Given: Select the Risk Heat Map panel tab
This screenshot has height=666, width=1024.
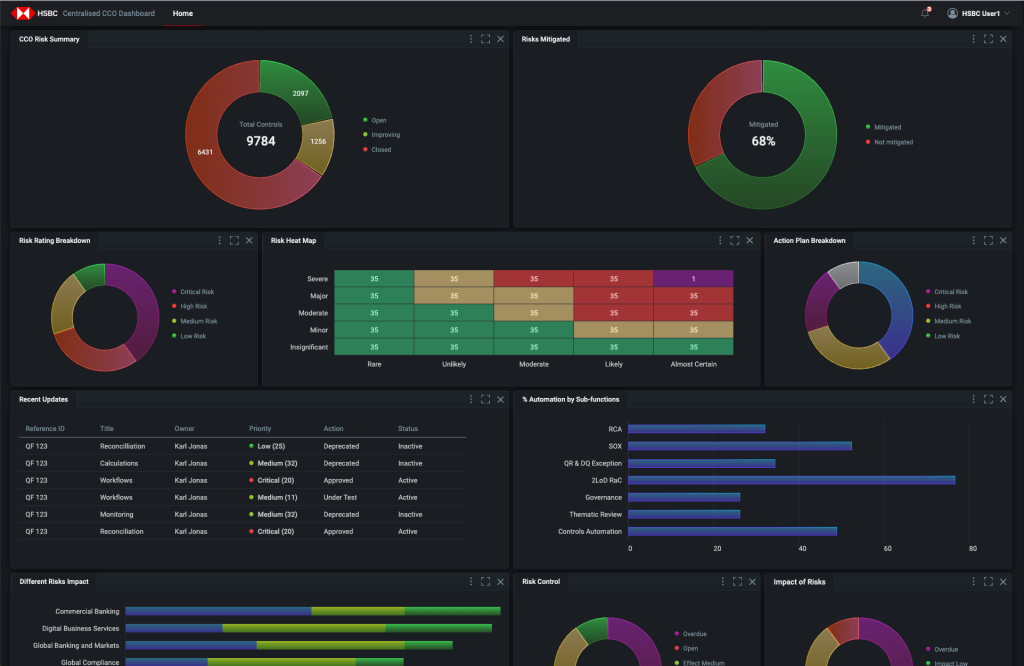Looking at the screenshot, I should (x=293, y=240).
